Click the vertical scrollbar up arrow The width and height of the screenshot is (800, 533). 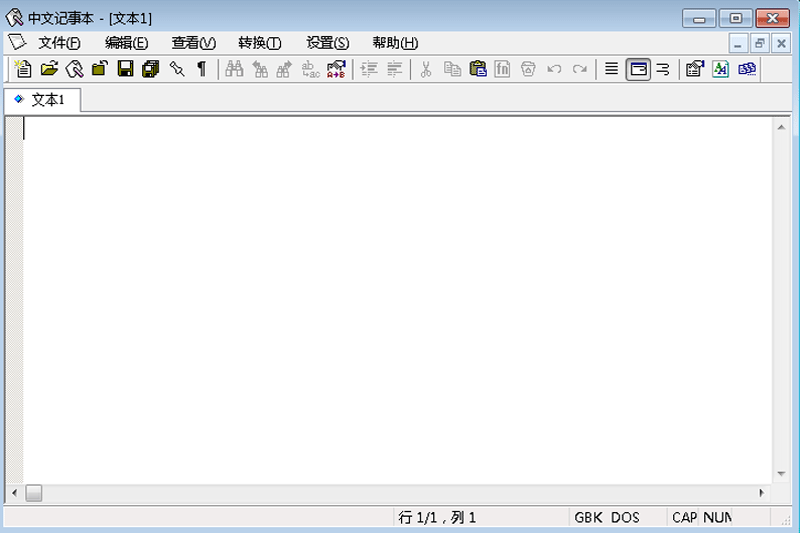click(x=781, y=127)
